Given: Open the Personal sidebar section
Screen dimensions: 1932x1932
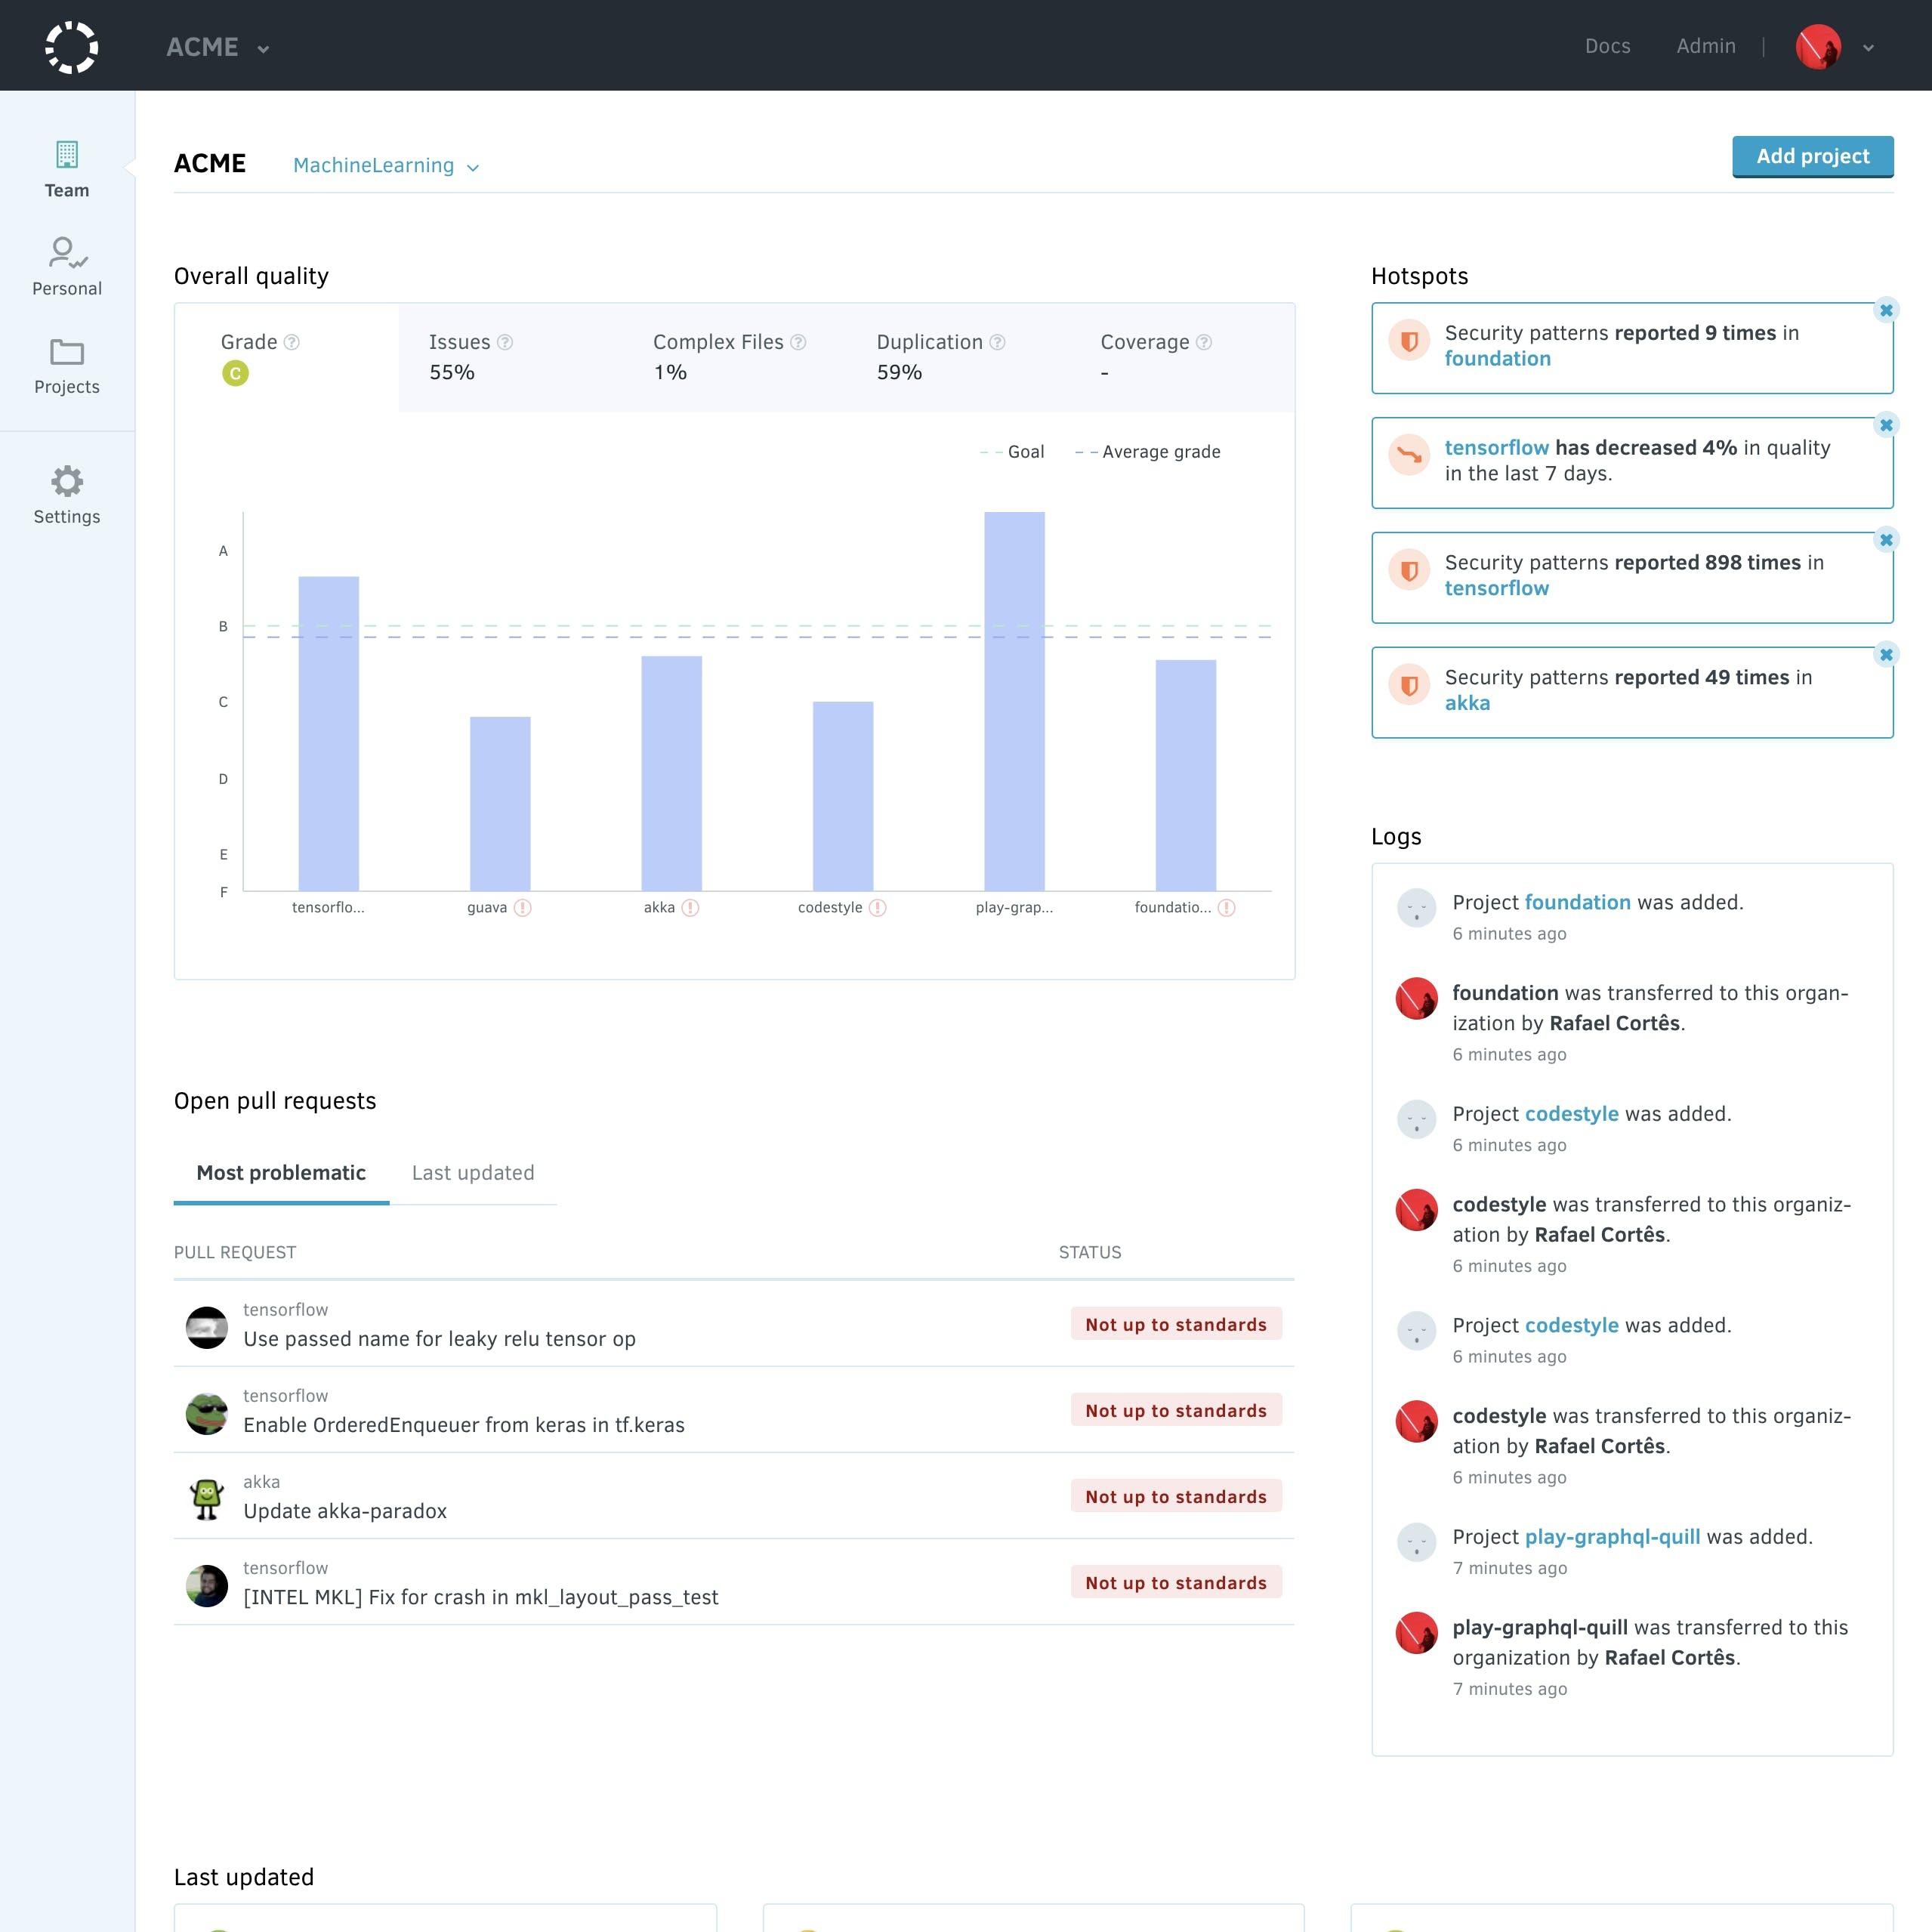Looking at the screenshot, I should (x=67, y=267).
